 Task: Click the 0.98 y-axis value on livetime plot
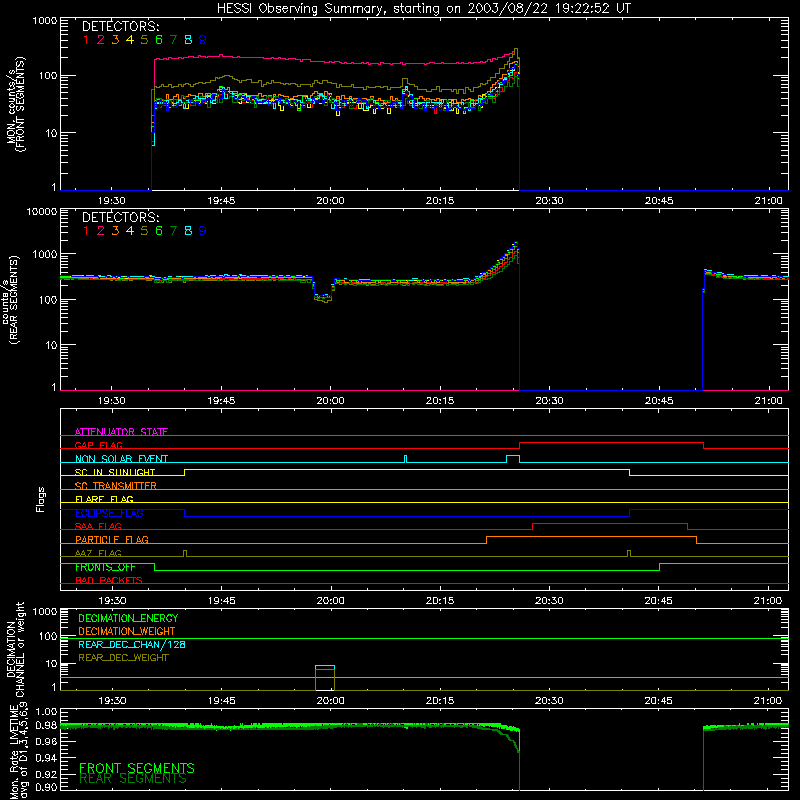(x=46, y=725)
